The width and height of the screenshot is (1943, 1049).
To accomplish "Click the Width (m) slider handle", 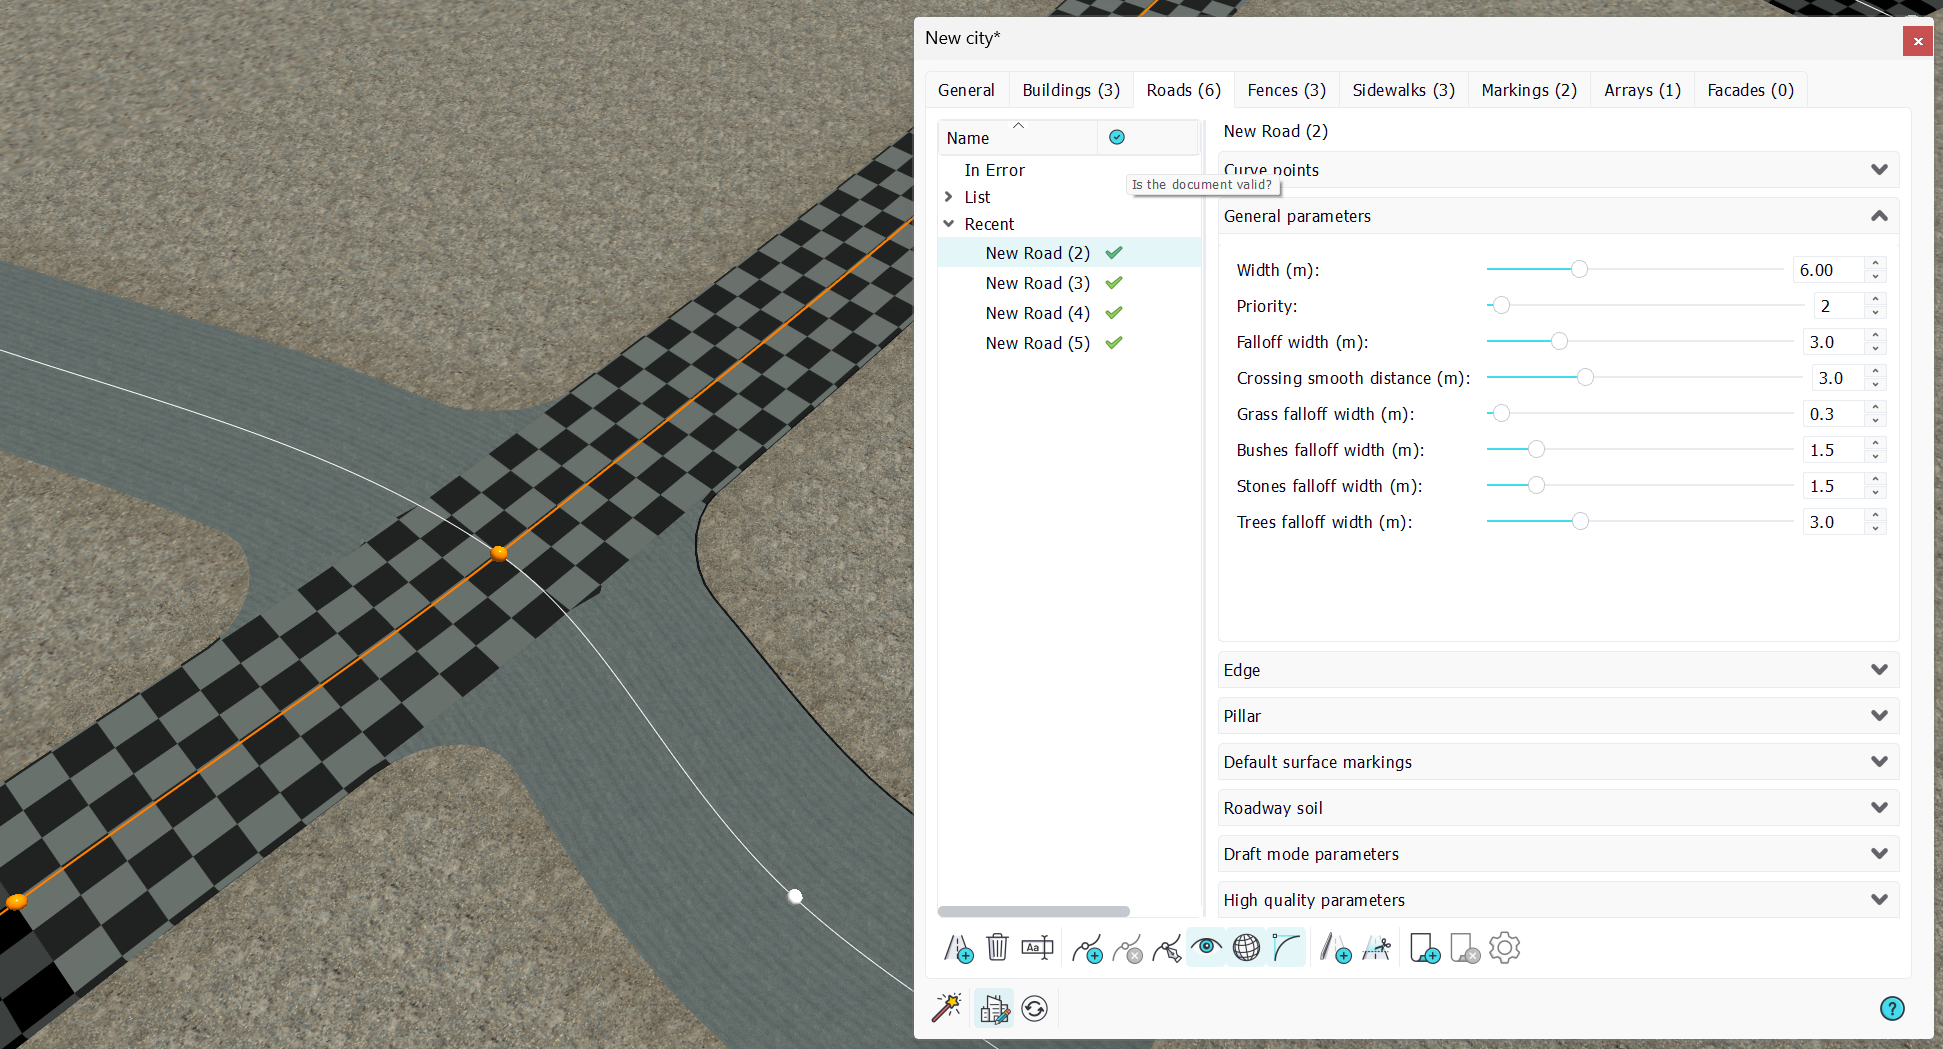I will point(1579,269).
